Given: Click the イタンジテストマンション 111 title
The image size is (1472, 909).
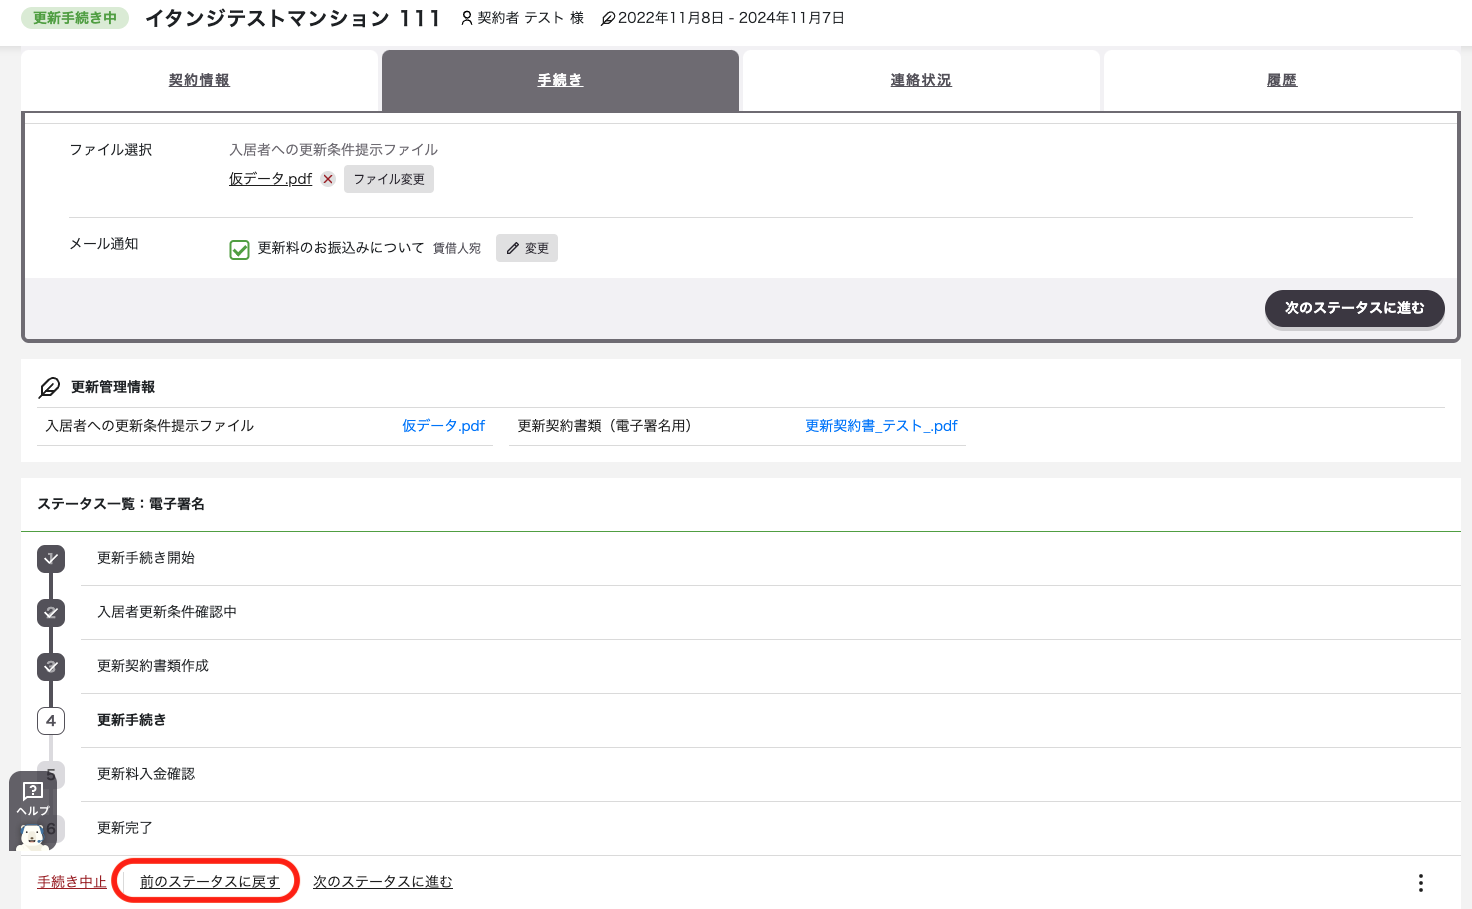Looking at the screenshot, I should click(x=293, y=18).
